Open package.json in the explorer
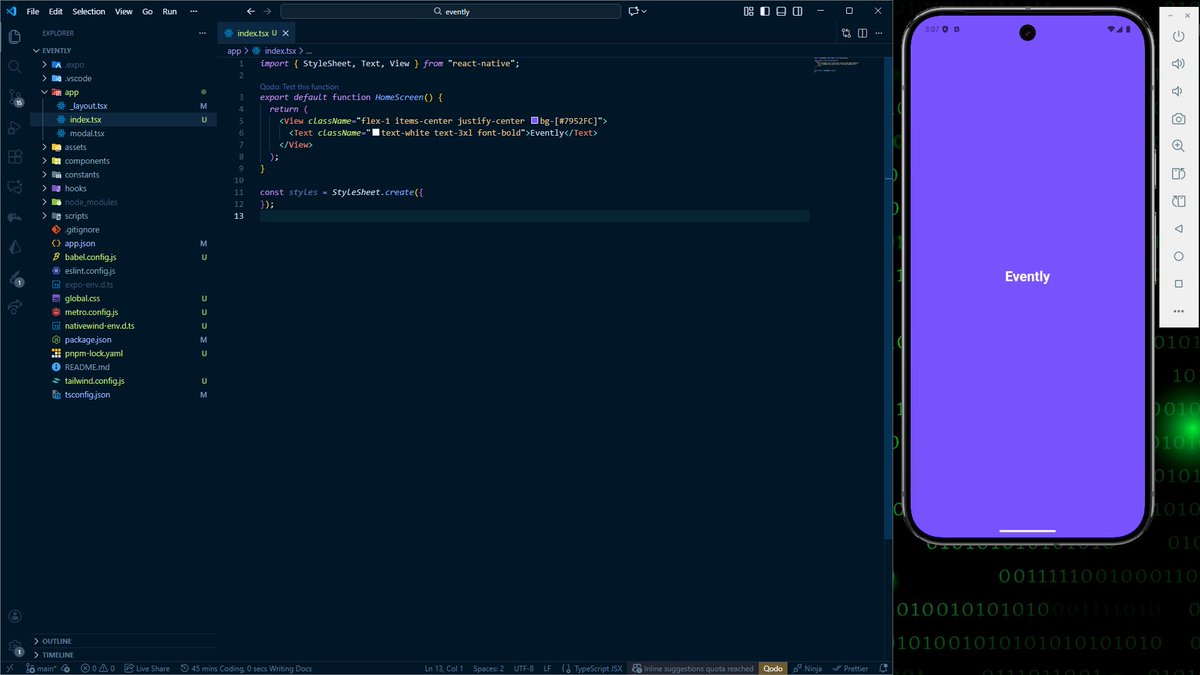 point(87,340)
